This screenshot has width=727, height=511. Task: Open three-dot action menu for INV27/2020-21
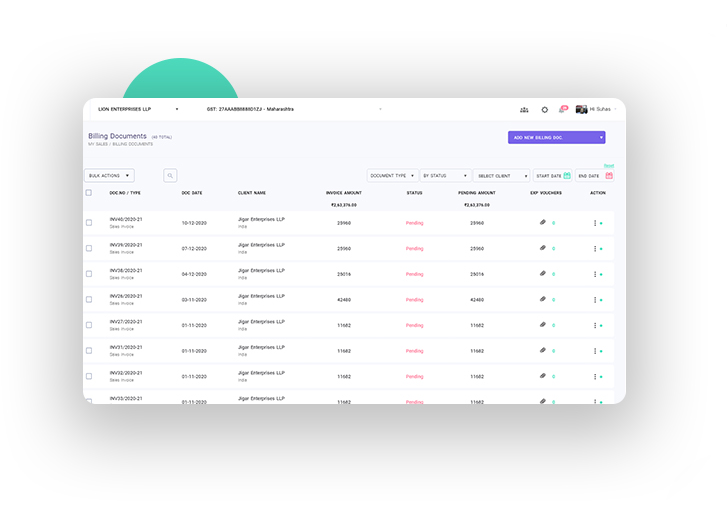[x=595, y=325]
